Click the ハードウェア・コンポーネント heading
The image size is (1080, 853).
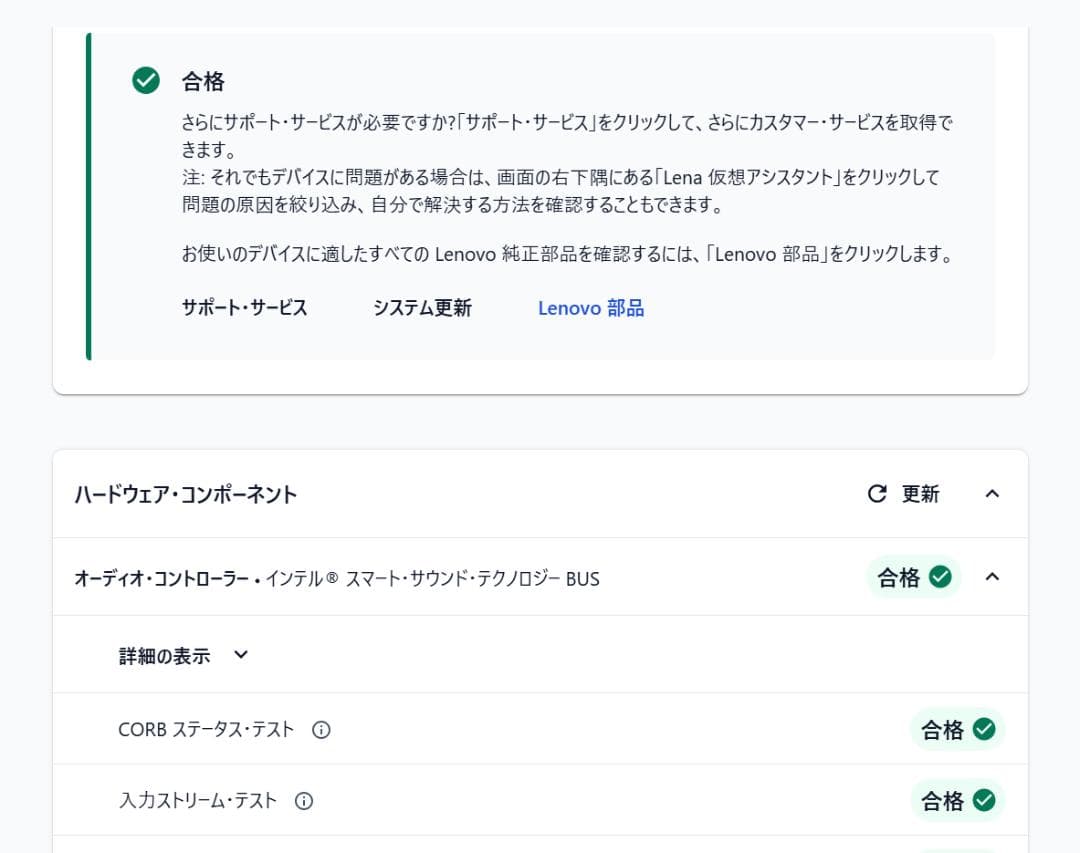click(186, 494)
